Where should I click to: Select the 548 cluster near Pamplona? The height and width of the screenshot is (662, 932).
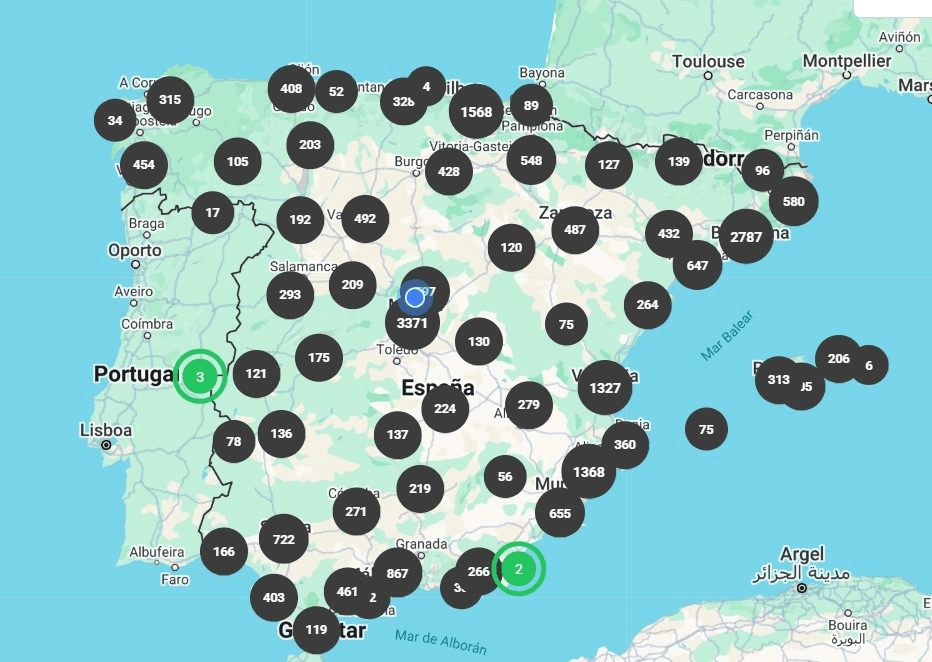pyautogui.click(x=531, y=160)
